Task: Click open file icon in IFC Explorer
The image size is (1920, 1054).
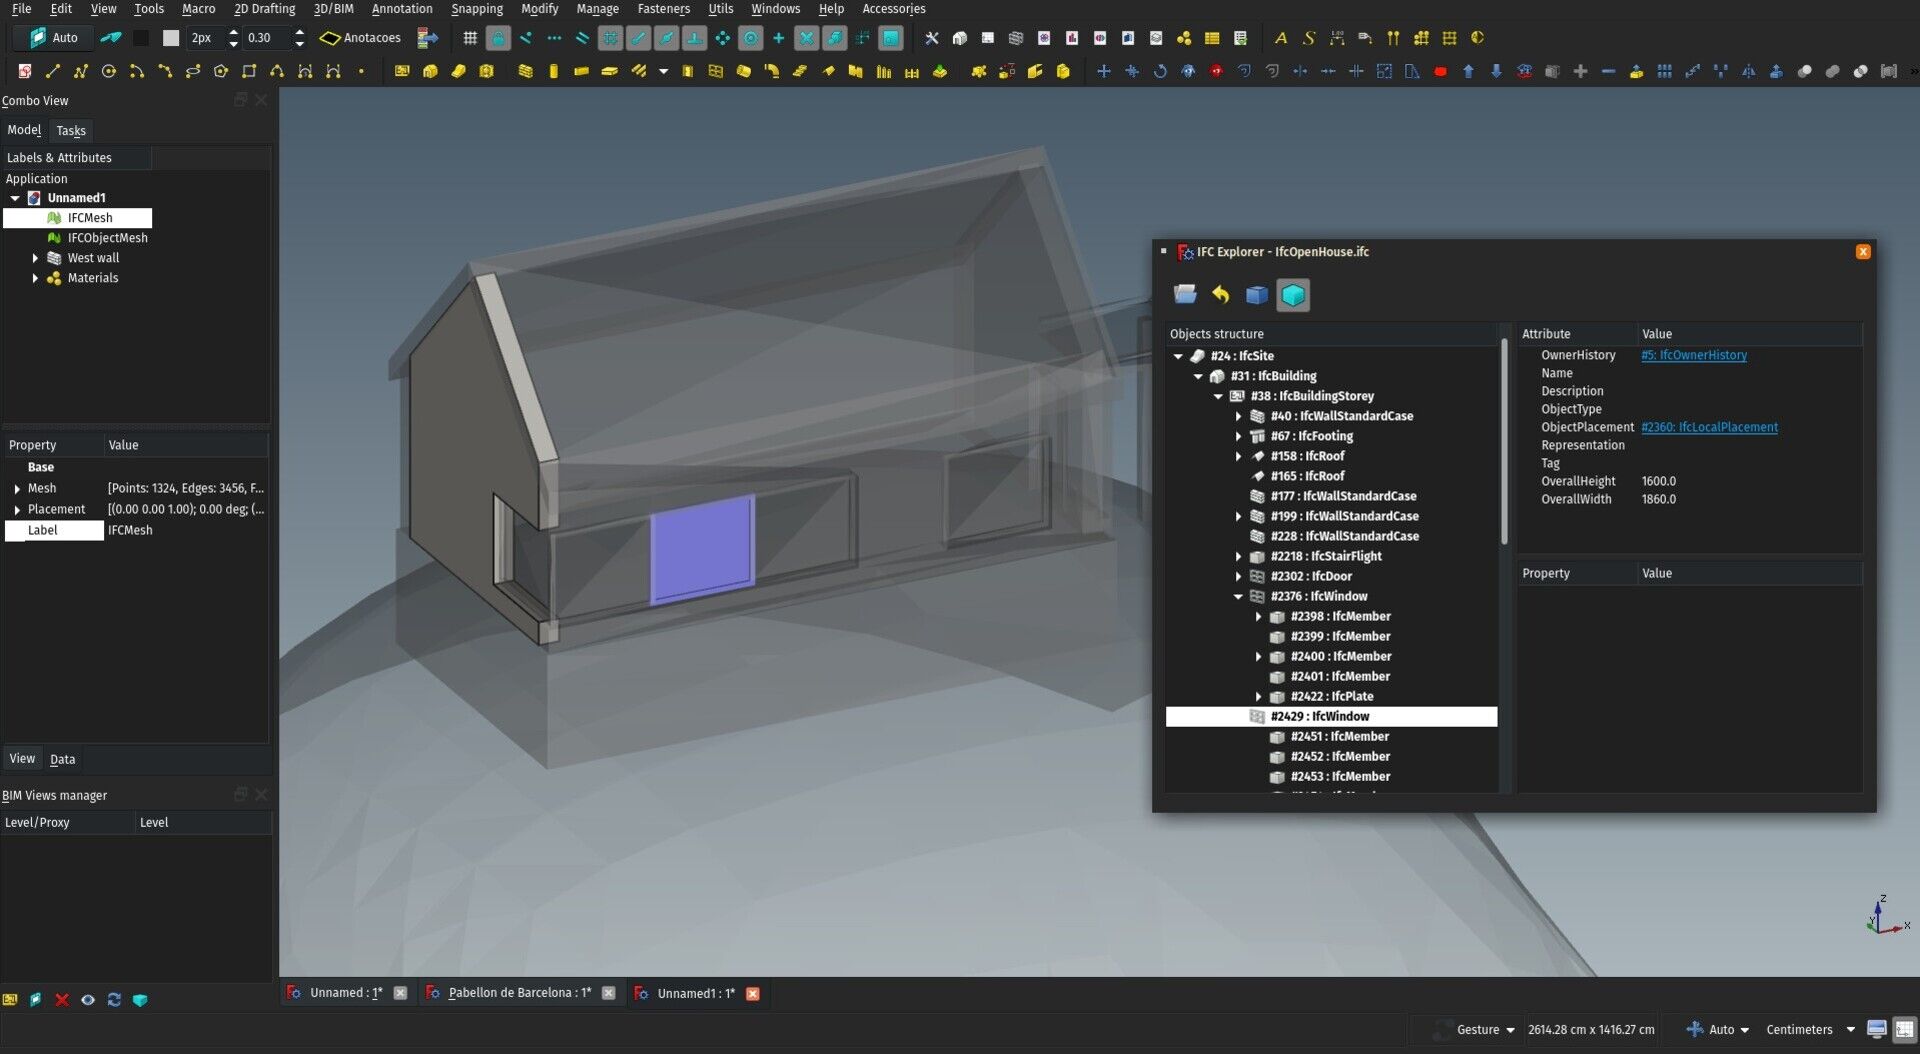Action: [1185, 294]
